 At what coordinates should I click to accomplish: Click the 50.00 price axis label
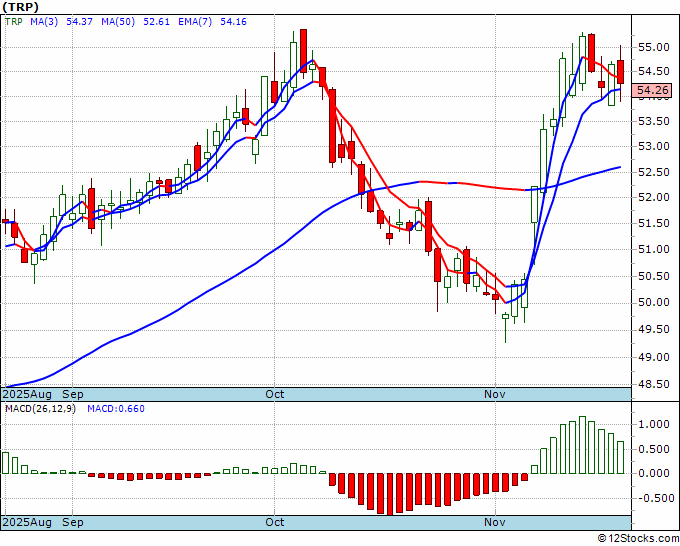pos(654,302)
